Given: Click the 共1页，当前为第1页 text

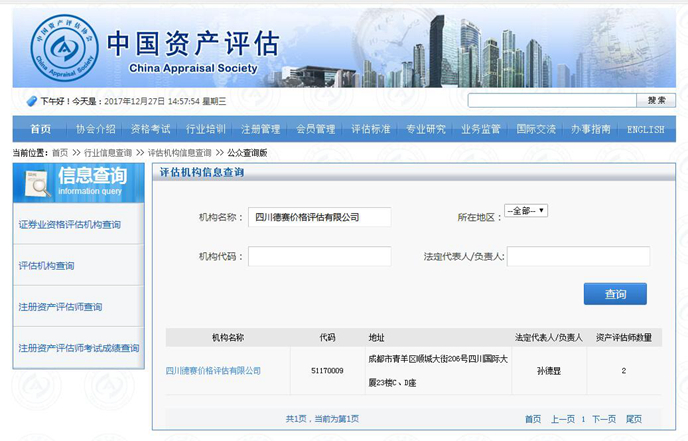Looking at the screenshot, I should coord(322,419).
